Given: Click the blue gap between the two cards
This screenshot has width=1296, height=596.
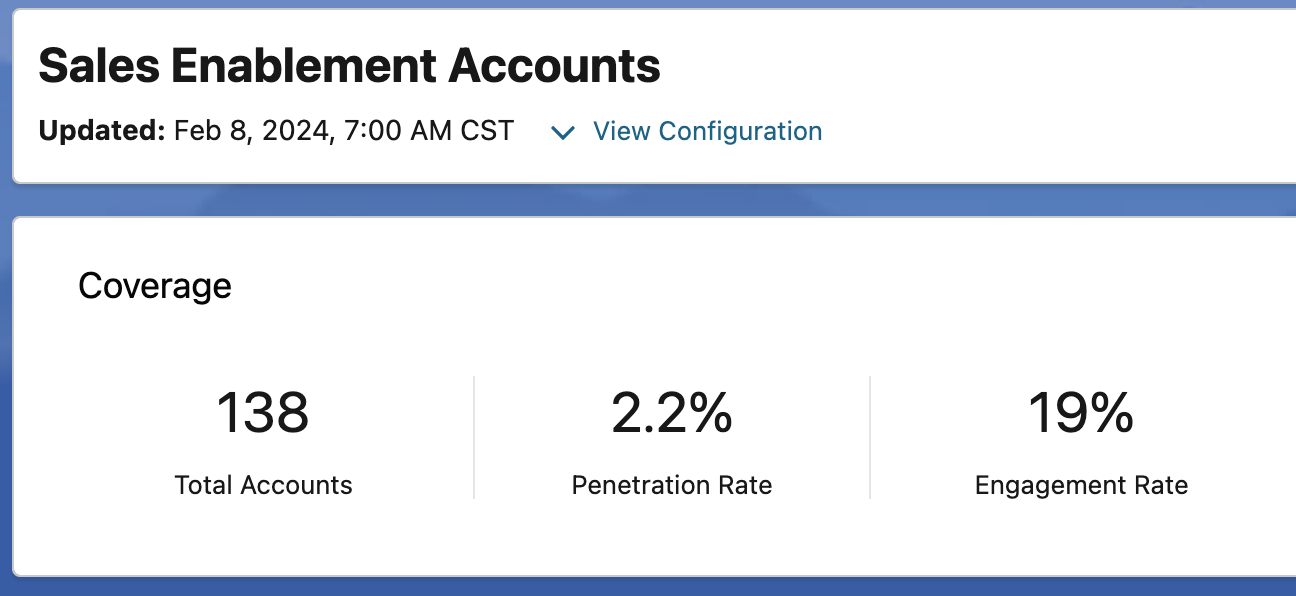Looking at the screenshot, I should (x=648, y=199).
